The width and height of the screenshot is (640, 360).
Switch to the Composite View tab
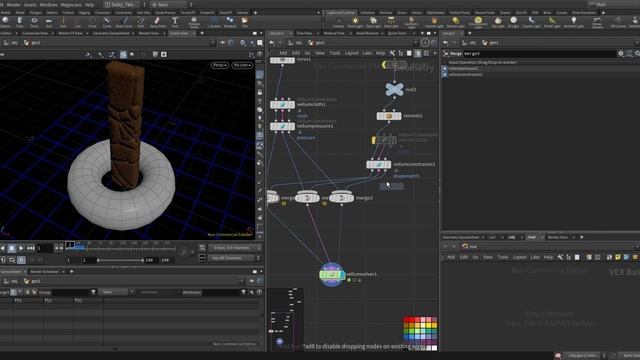tap(35, 33)
